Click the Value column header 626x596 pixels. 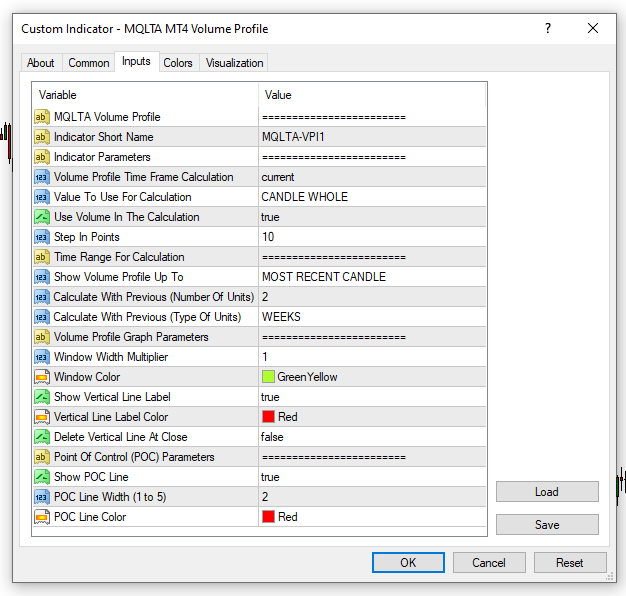point(372,95)
